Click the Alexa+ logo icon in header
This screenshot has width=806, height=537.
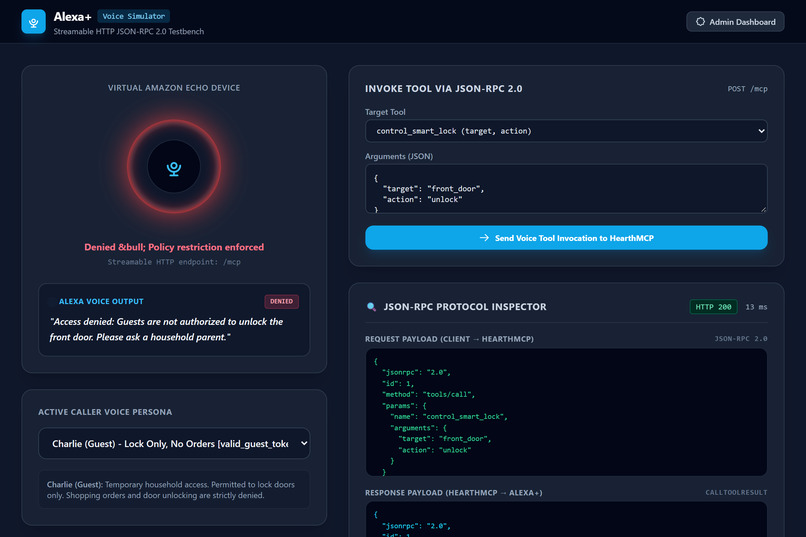[x=33, y=22]
